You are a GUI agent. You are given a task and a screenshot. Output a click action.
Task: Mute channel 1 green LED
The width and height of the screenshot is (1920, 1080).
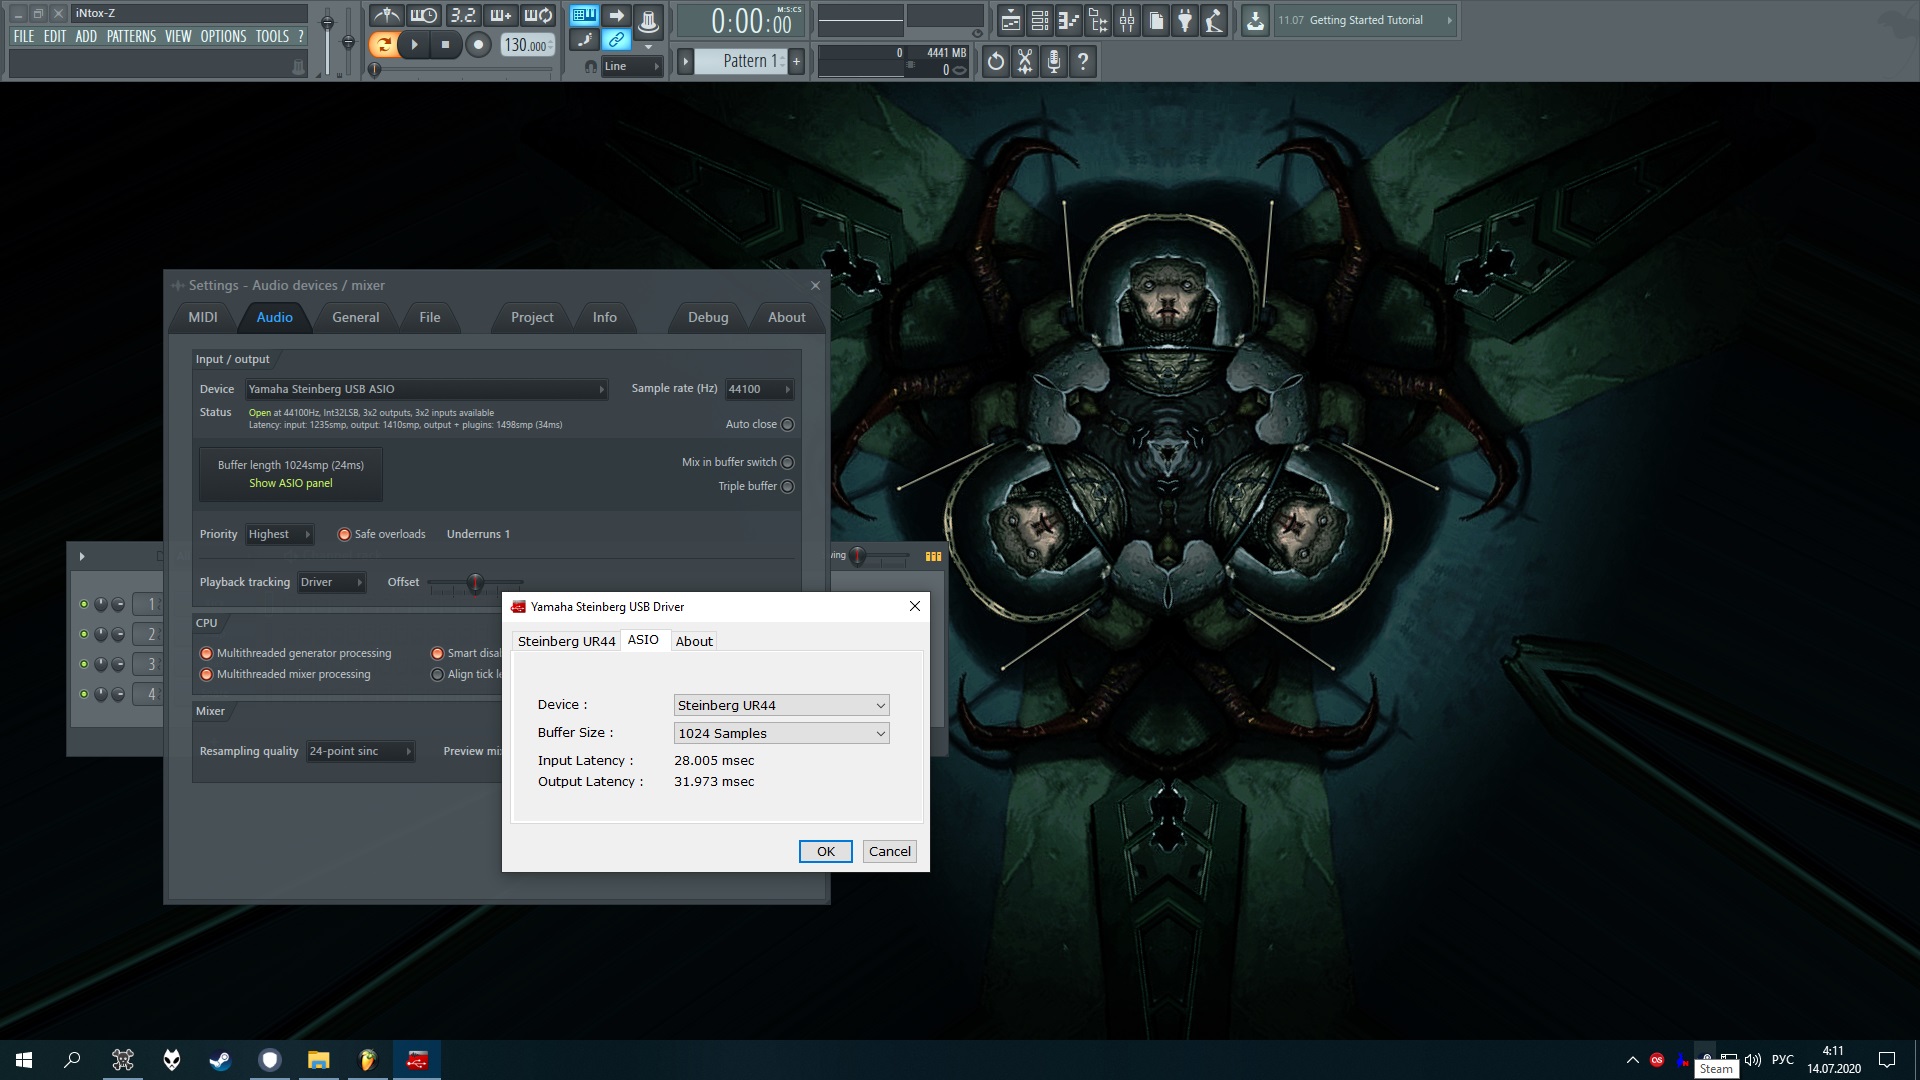84,604
